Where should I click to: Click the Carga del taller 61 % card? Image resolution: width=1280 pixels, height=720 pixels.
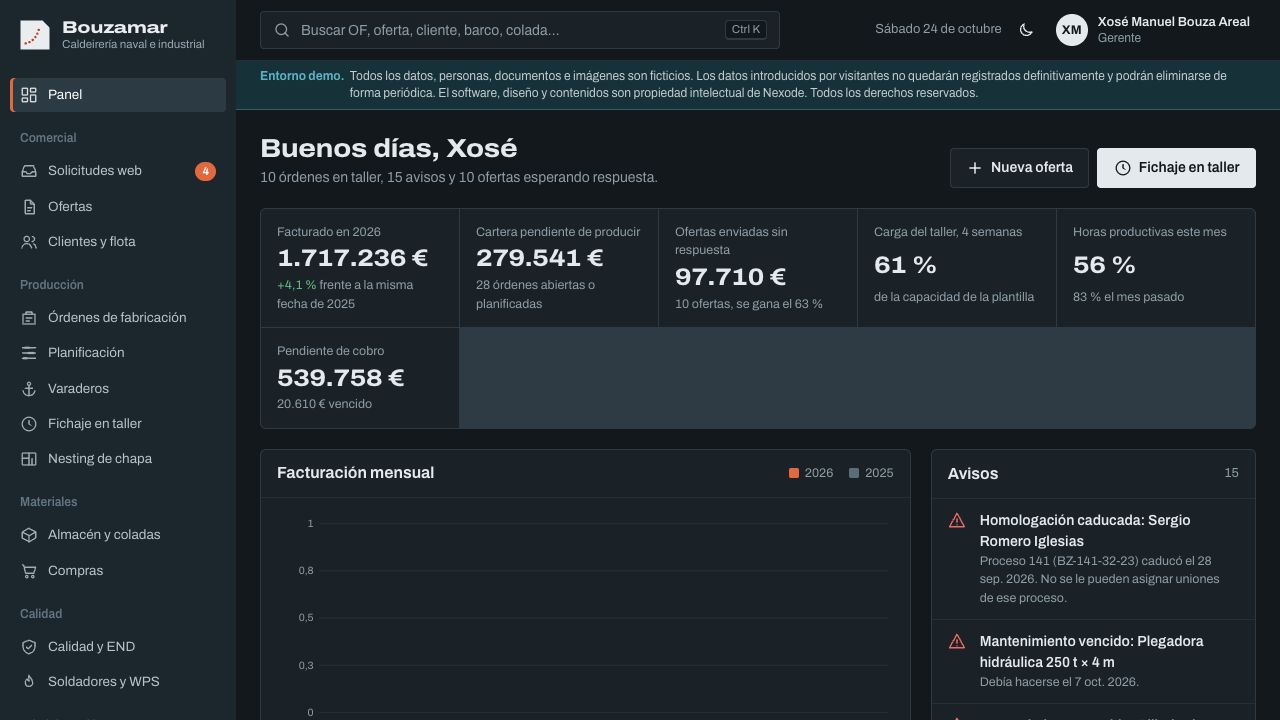point(957,268)
